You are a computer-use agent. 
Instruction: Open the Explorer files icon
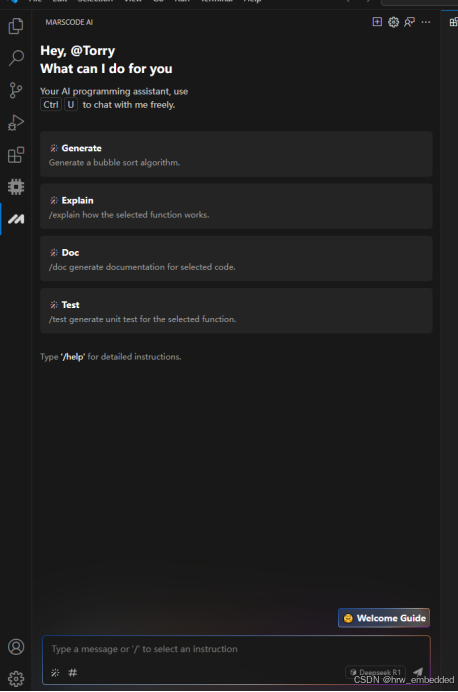tap(16, 26)
